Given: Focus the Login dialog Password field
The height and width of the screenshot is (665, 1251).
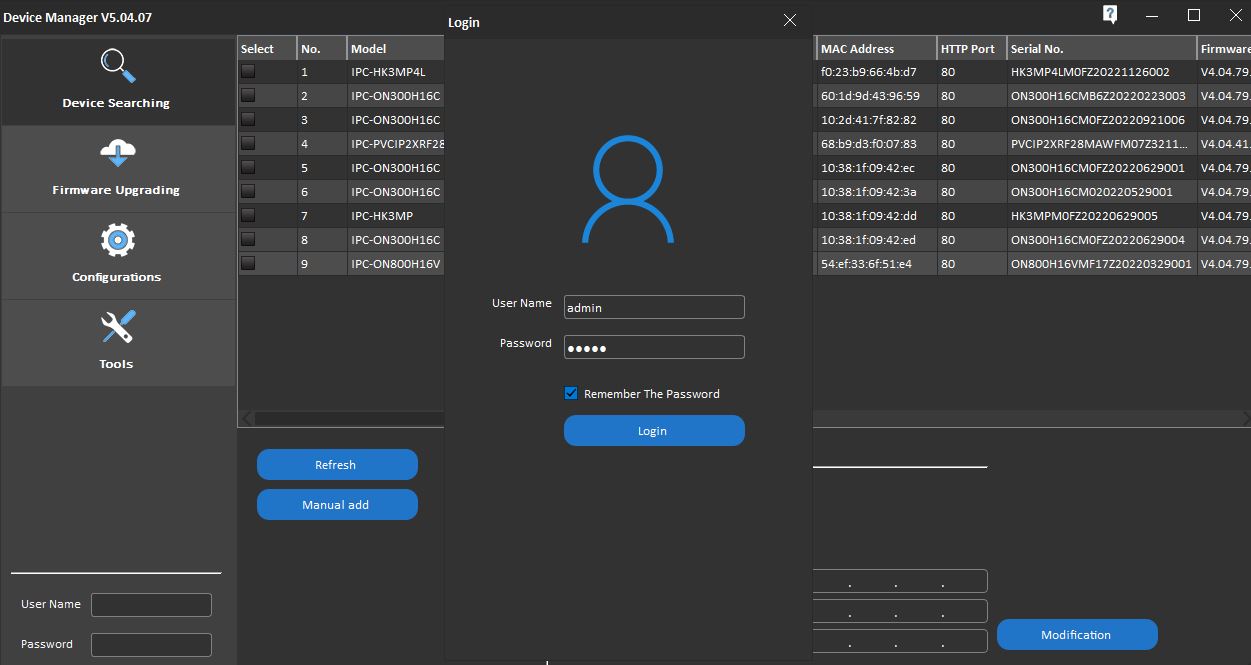Looking at the screenshot, I should pos(654,347).
